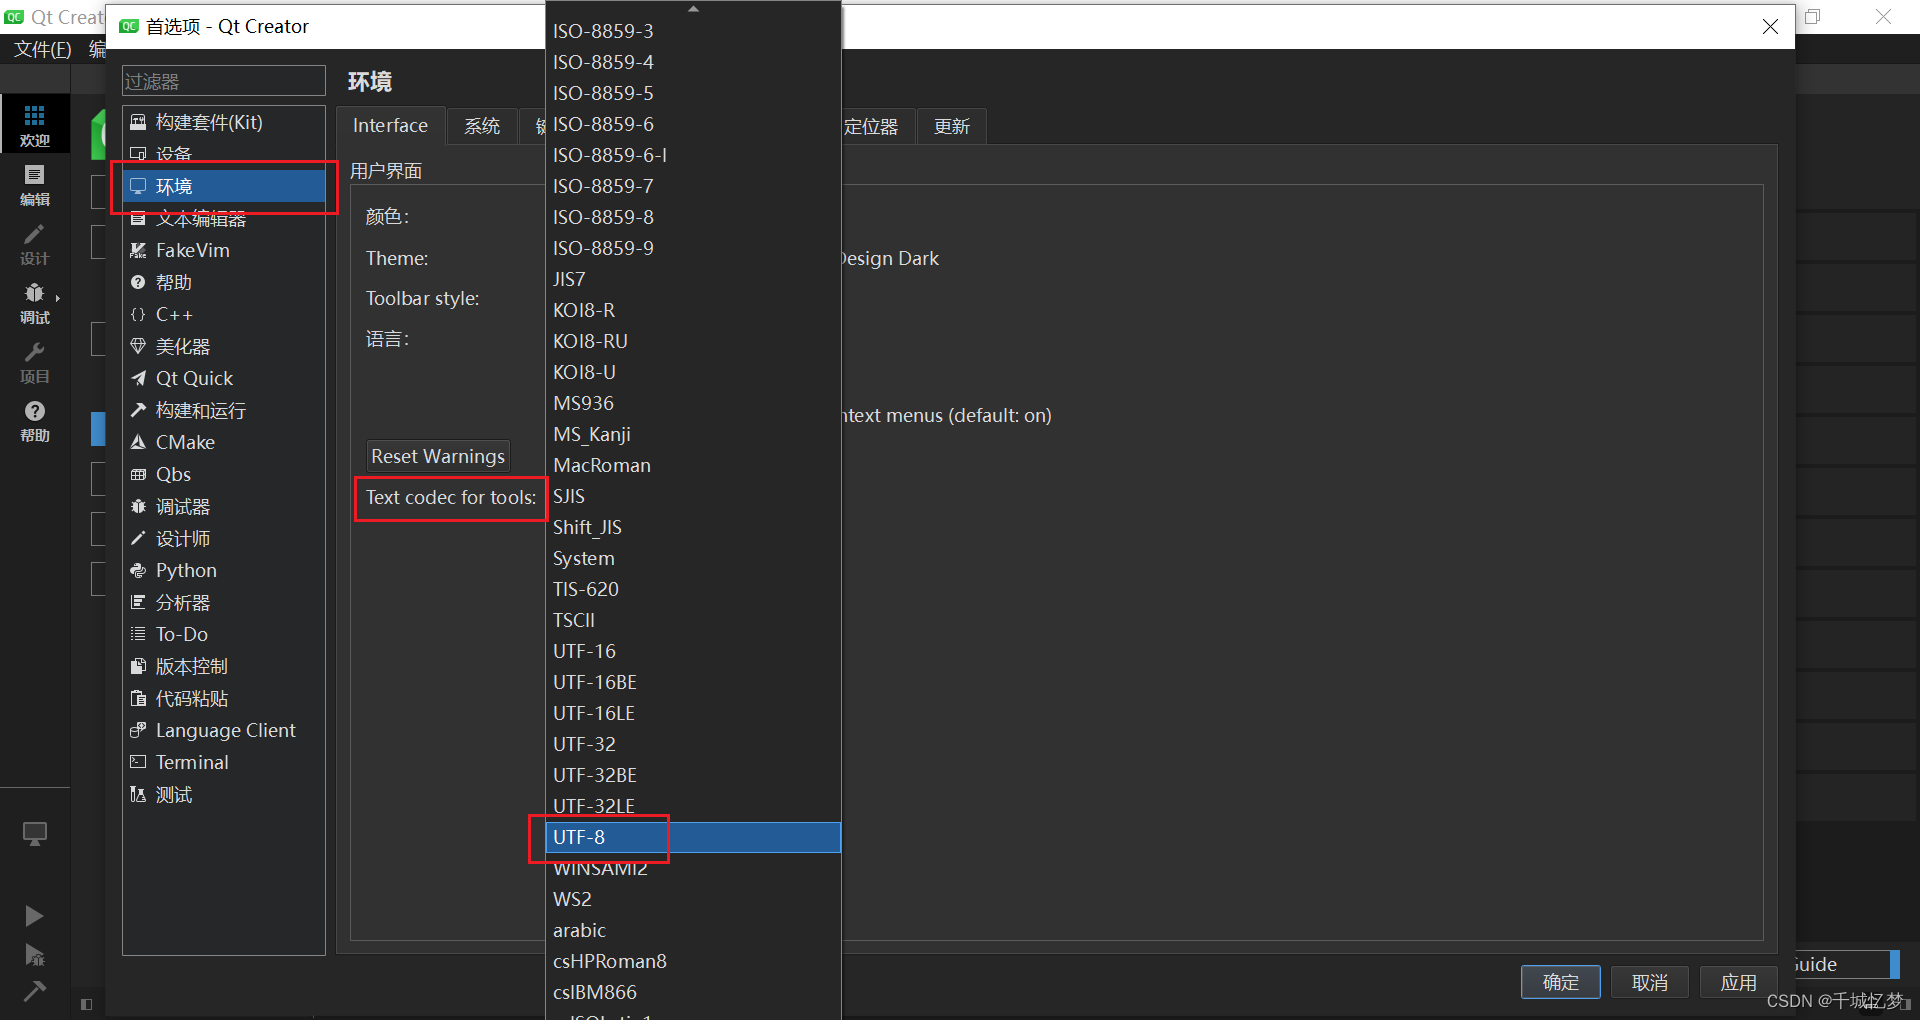This screenshot has width=1920, height=1020.
Task: Click the 取消 button
Action: 1650,982
